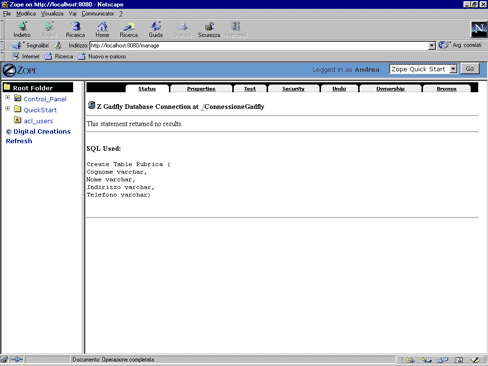The width and height of the screenshot is (488, 366).
Task: Click the online/offline connection icon in status bar
Action: [x=17, y=360]
